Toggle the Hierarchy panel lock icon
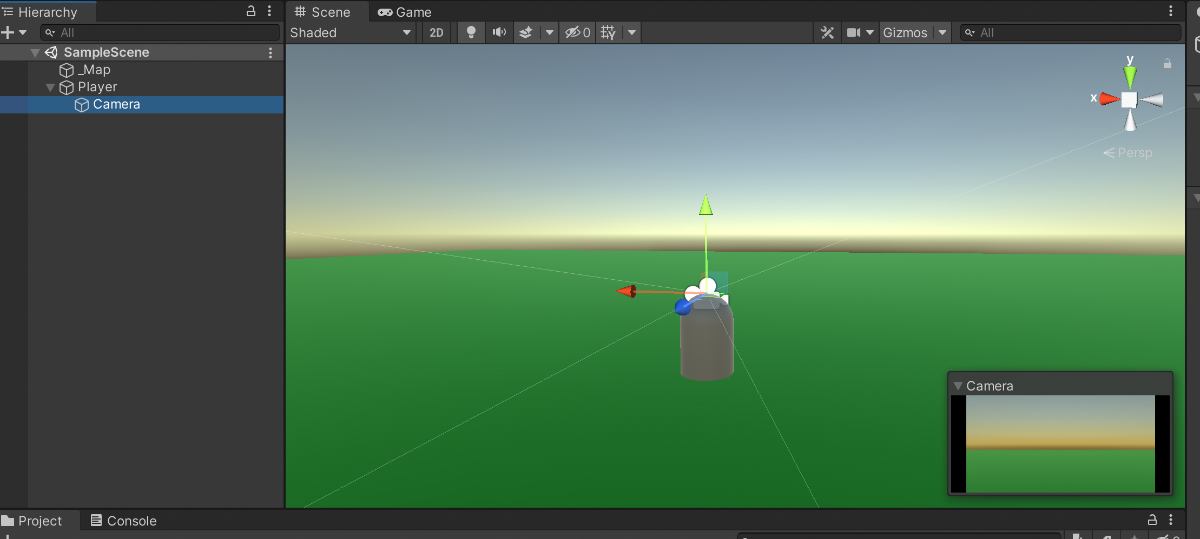The height and width of the screenshot is (539, 1200). [251, 12]
